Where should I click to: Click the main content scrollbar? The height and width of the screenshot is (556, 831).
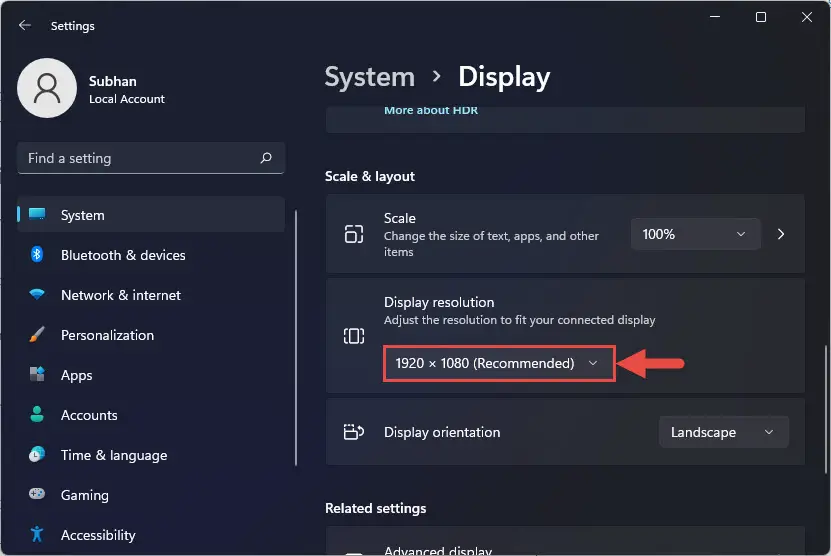(x=825, y=409)
